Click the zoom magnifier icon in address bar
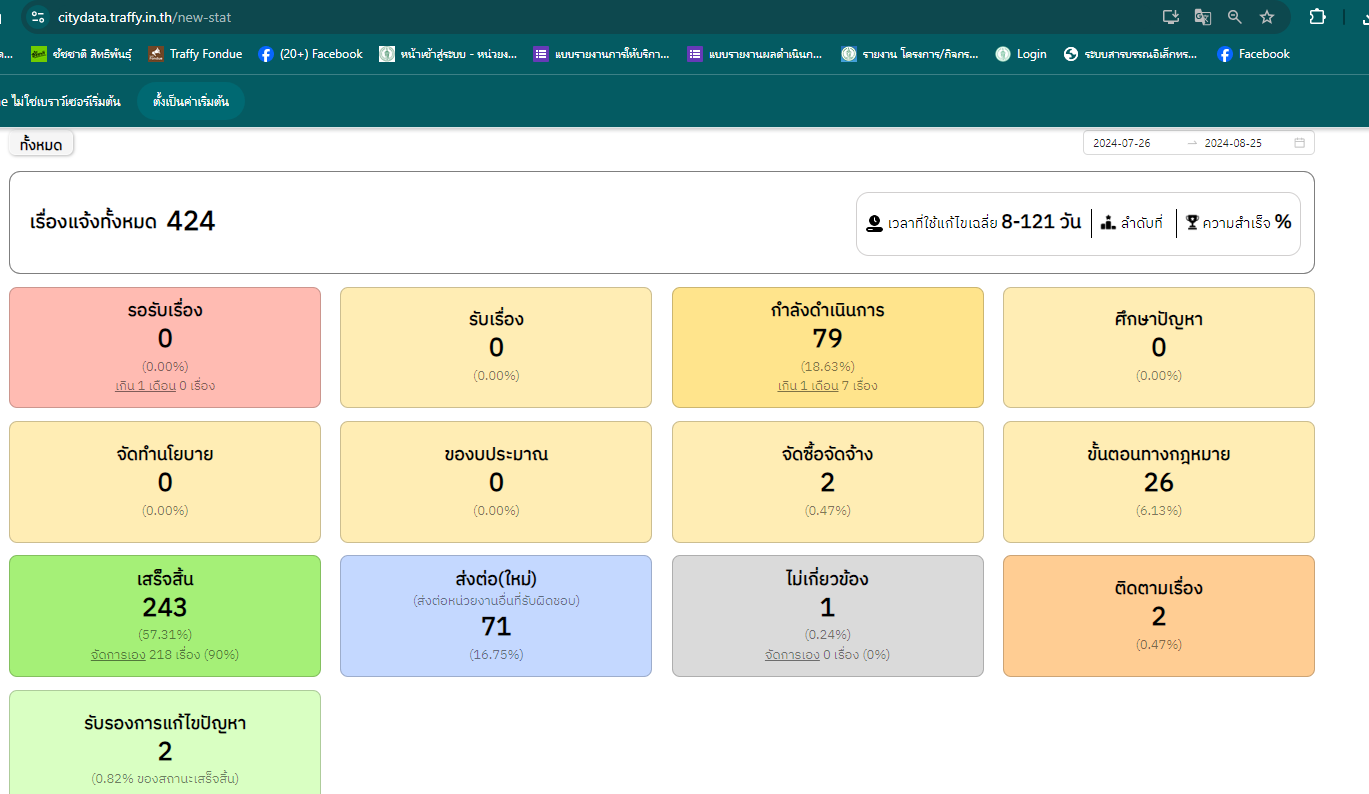1369x794 pixels. coord(1235,17)
